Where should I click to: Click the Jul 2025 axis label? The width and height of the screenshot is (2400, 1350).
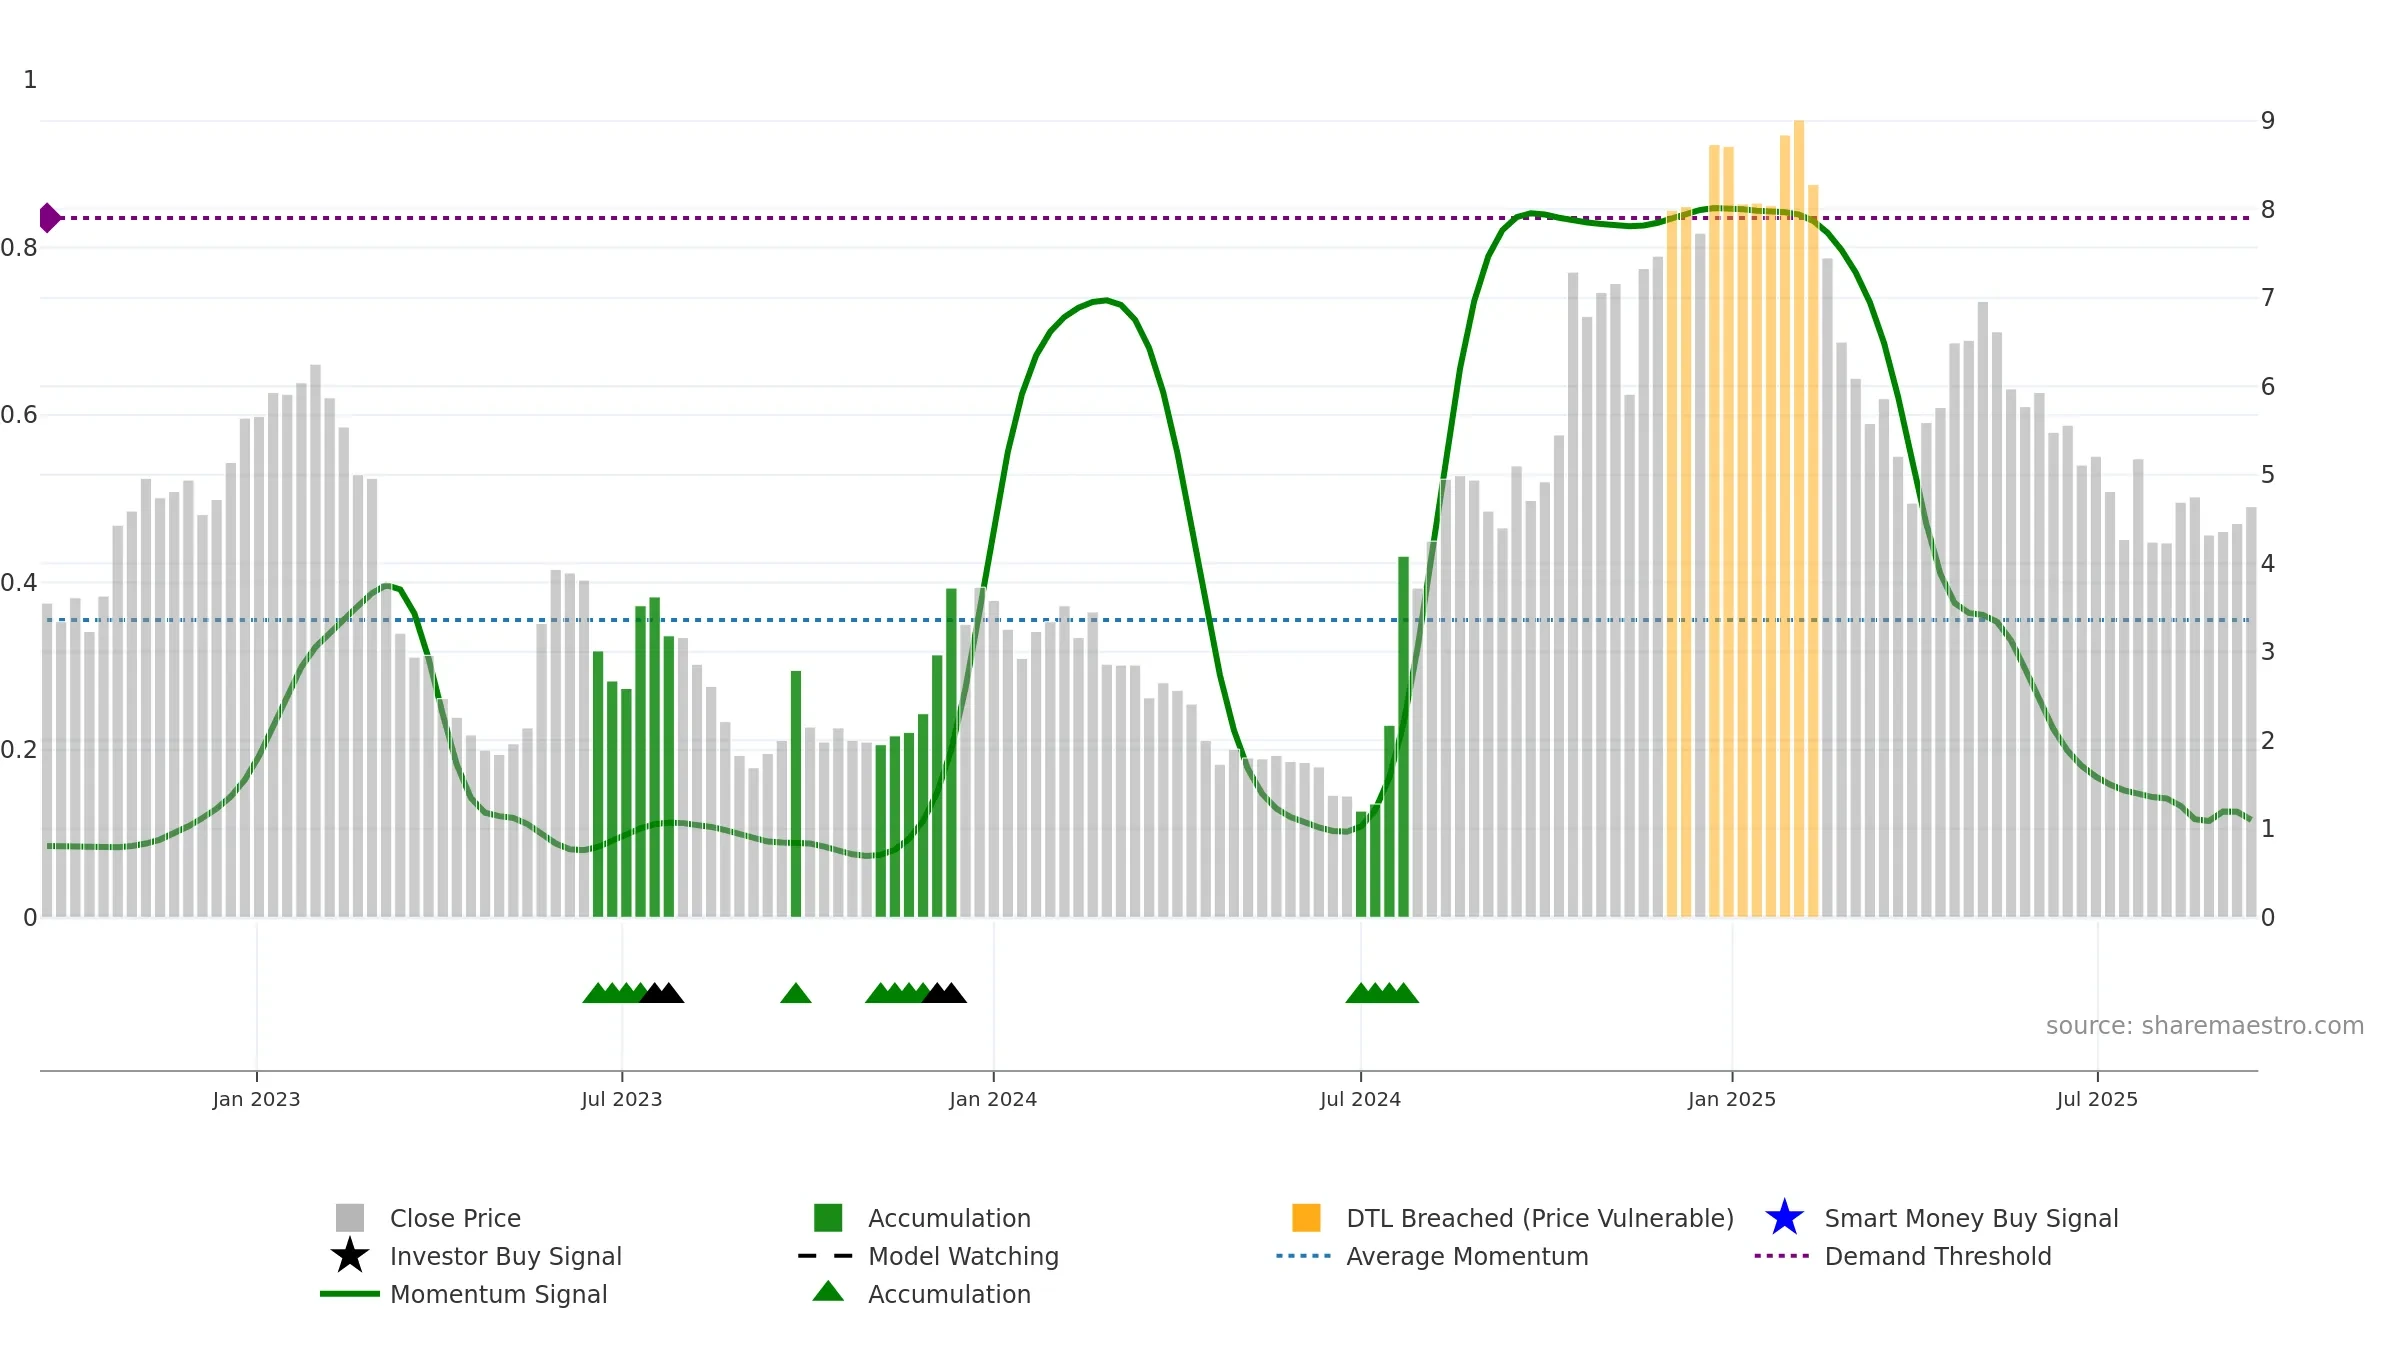(x=2097, y=1099)
